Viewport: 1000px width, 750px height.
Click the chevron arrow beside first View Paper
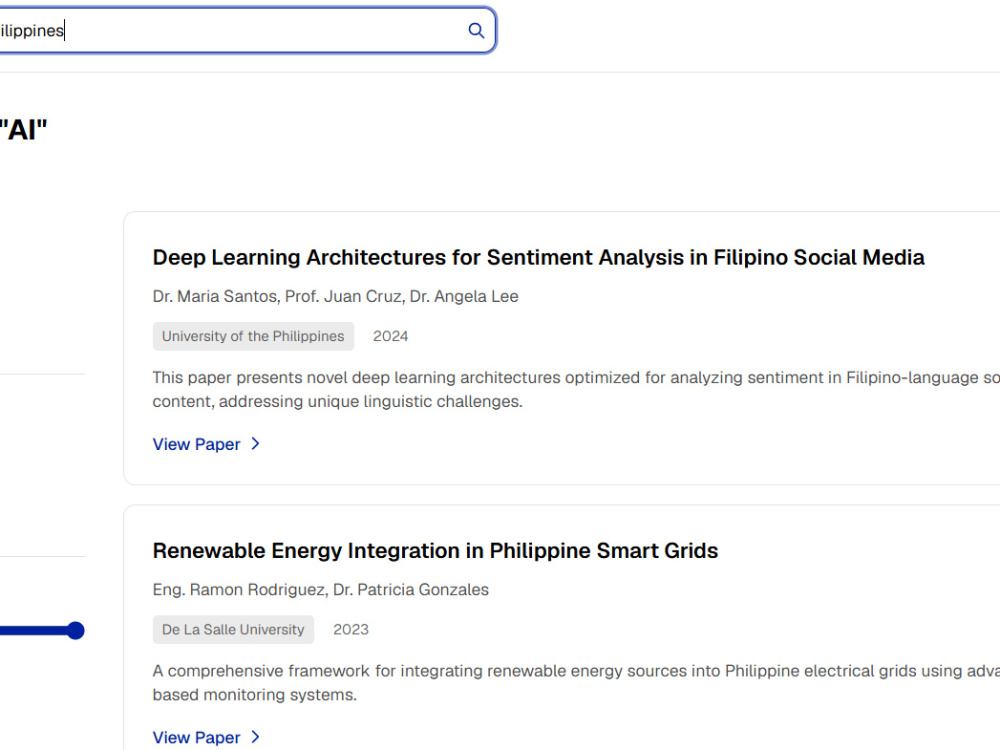[x=256, y=444]
